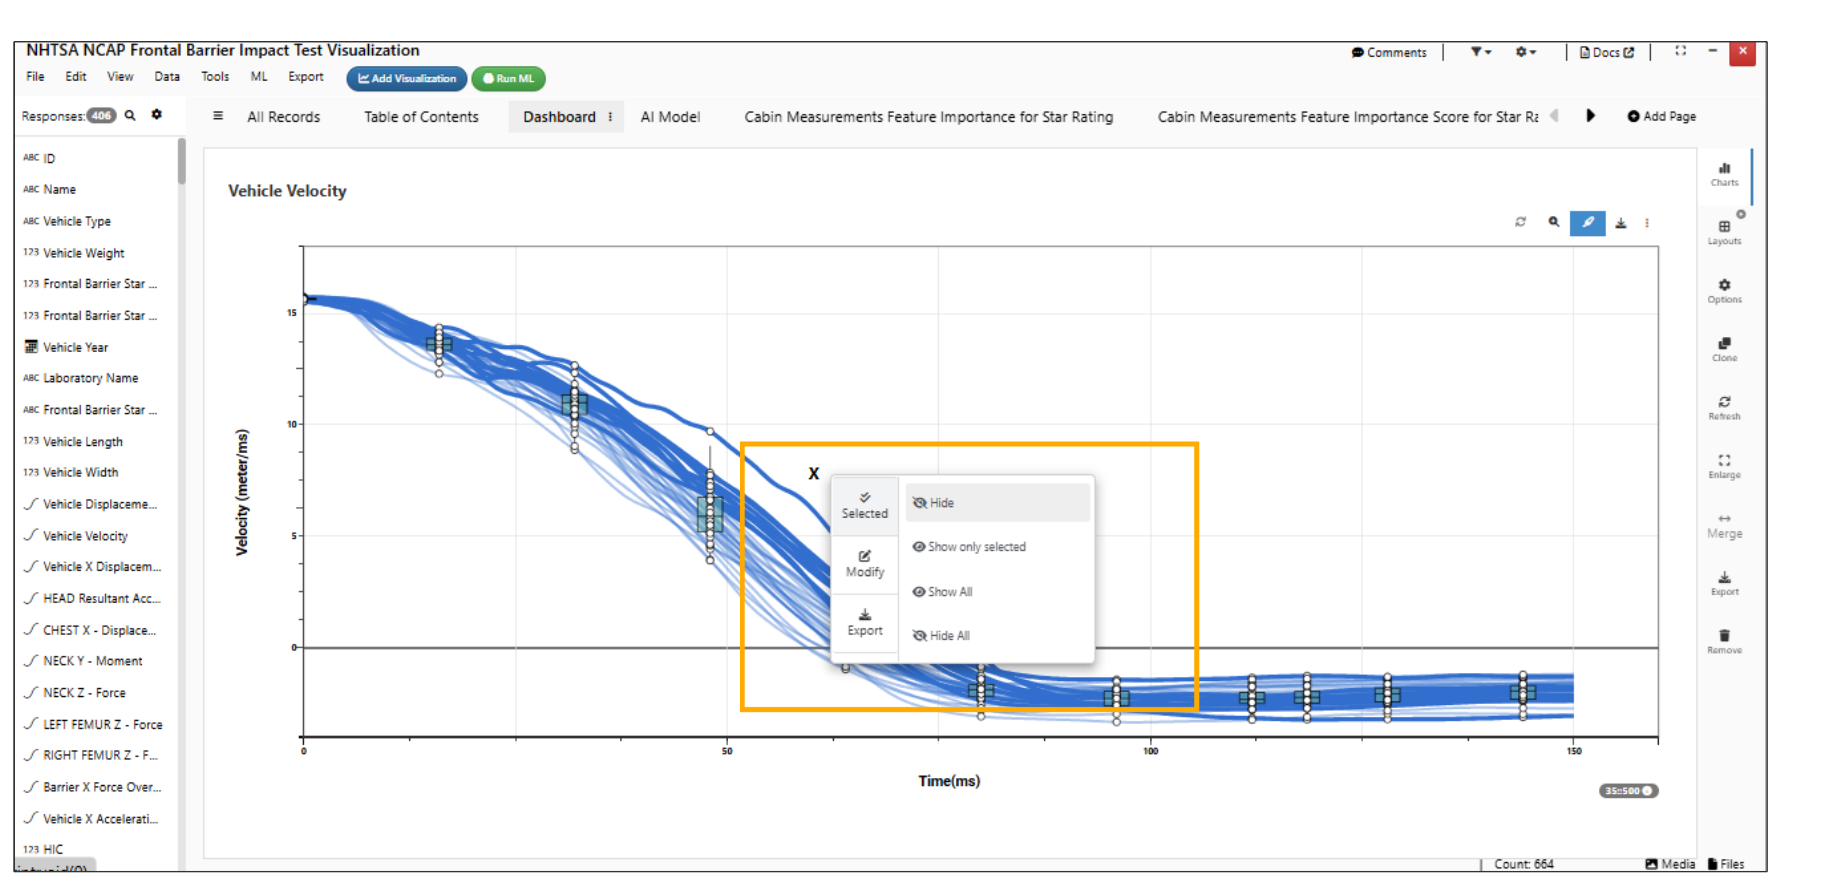Click the Add Visualization button
The width and height of the screenshot is (1842, 894).
click(x=407, y=78)
